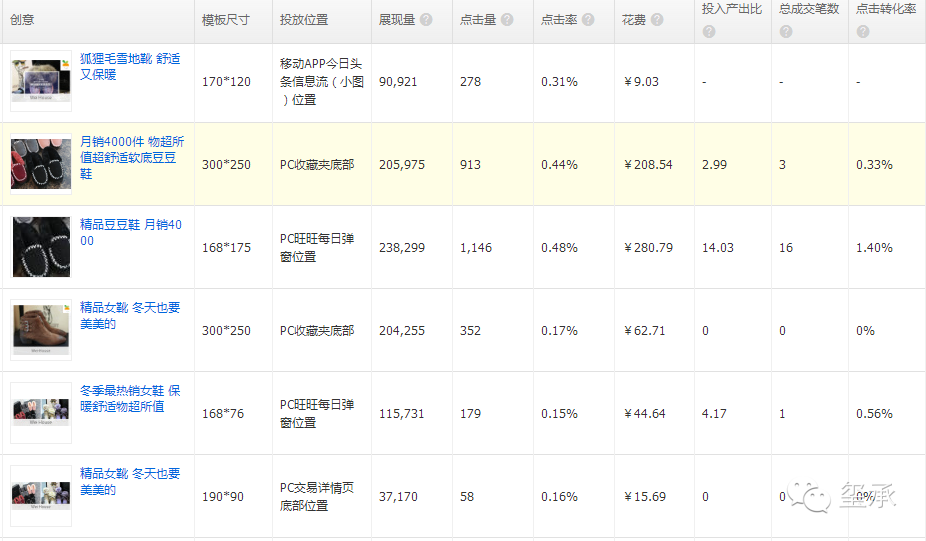Select click count 913
This screenshot has height=541, width=926.
pyautogui.click(x=470, y=165)
